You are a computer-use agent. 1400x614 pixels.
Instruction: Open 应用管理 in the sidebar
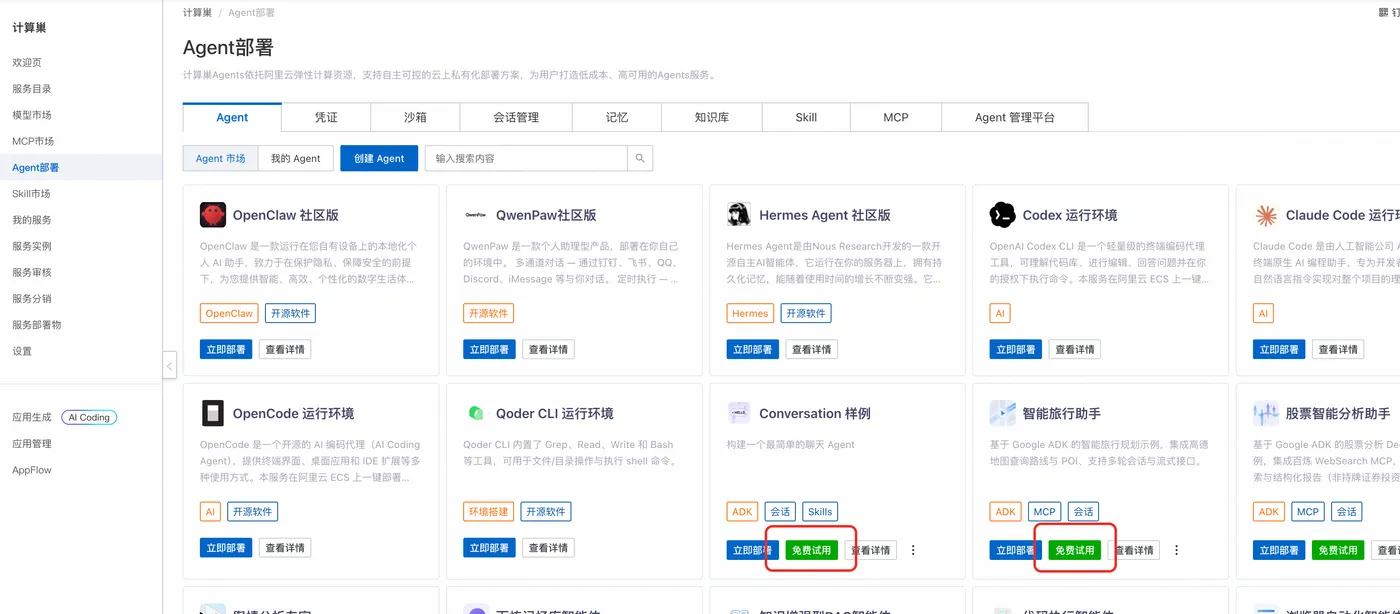32,444
